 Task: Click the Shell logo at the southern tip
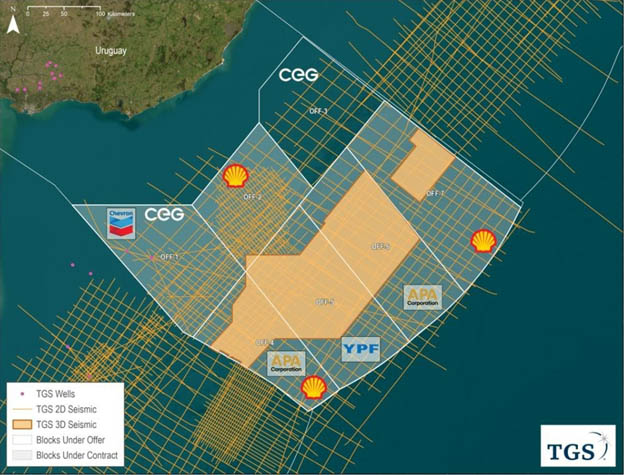pyautogui.click(x=314, y=387)
